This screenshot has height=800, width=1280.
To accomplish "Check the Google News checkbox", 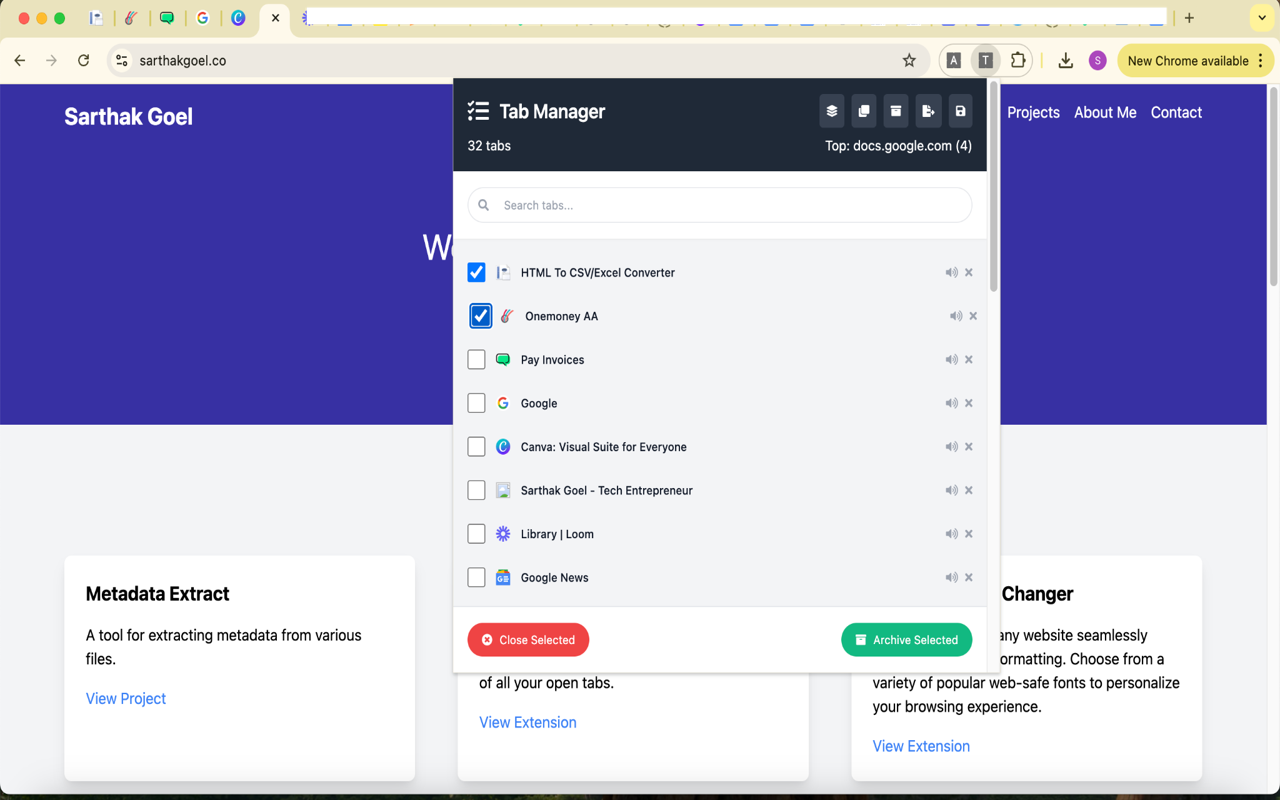I will 476,577.
